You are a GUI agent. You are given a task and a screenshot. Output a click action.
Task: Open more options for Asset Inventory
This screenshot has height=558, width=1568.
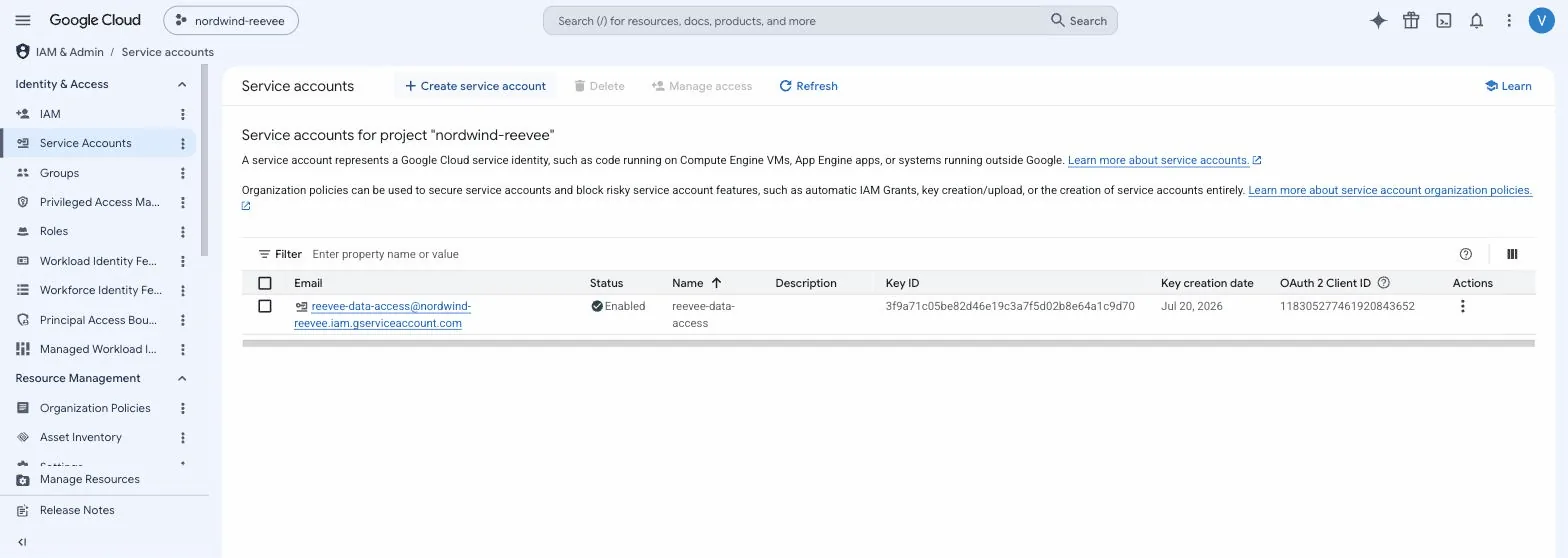click(182, 437)
